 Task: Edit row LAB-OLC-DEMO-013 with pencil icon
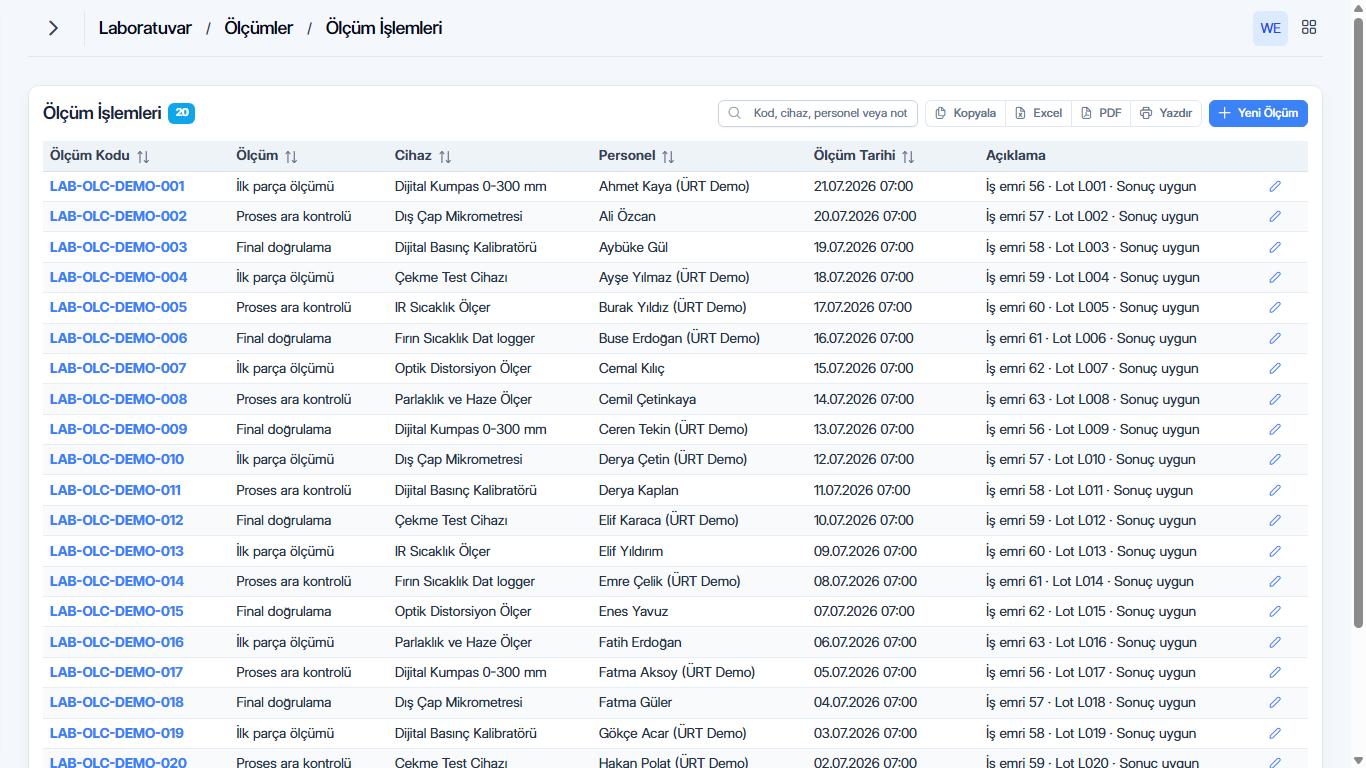point(1275,551)
